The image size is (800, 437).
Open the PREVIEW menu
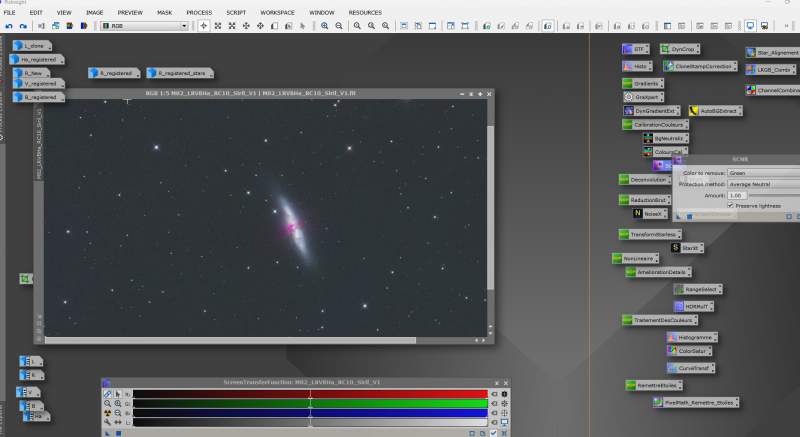(x=130, y=12)
